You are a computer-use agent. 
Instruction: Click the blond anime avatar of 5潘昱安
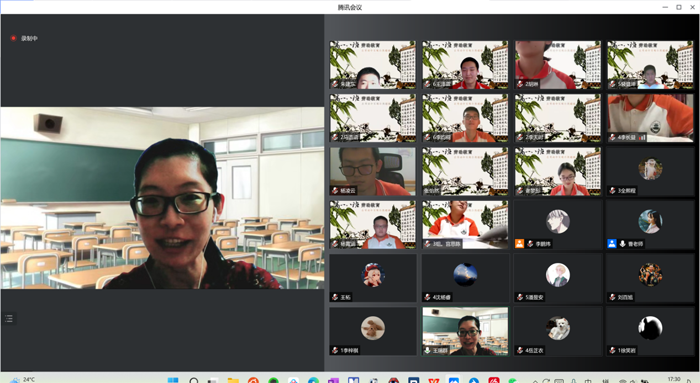coord(558,275)
